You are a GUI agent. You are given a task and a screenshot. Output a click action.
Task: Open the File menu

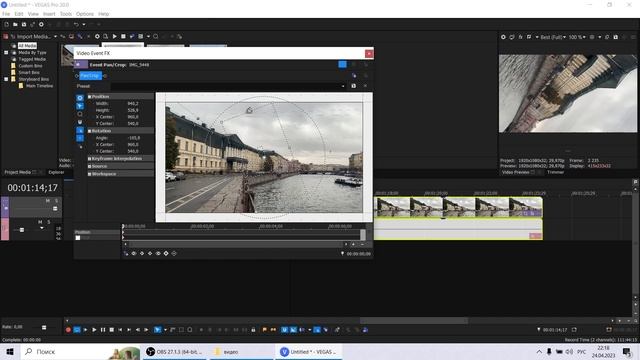point(6,14)
